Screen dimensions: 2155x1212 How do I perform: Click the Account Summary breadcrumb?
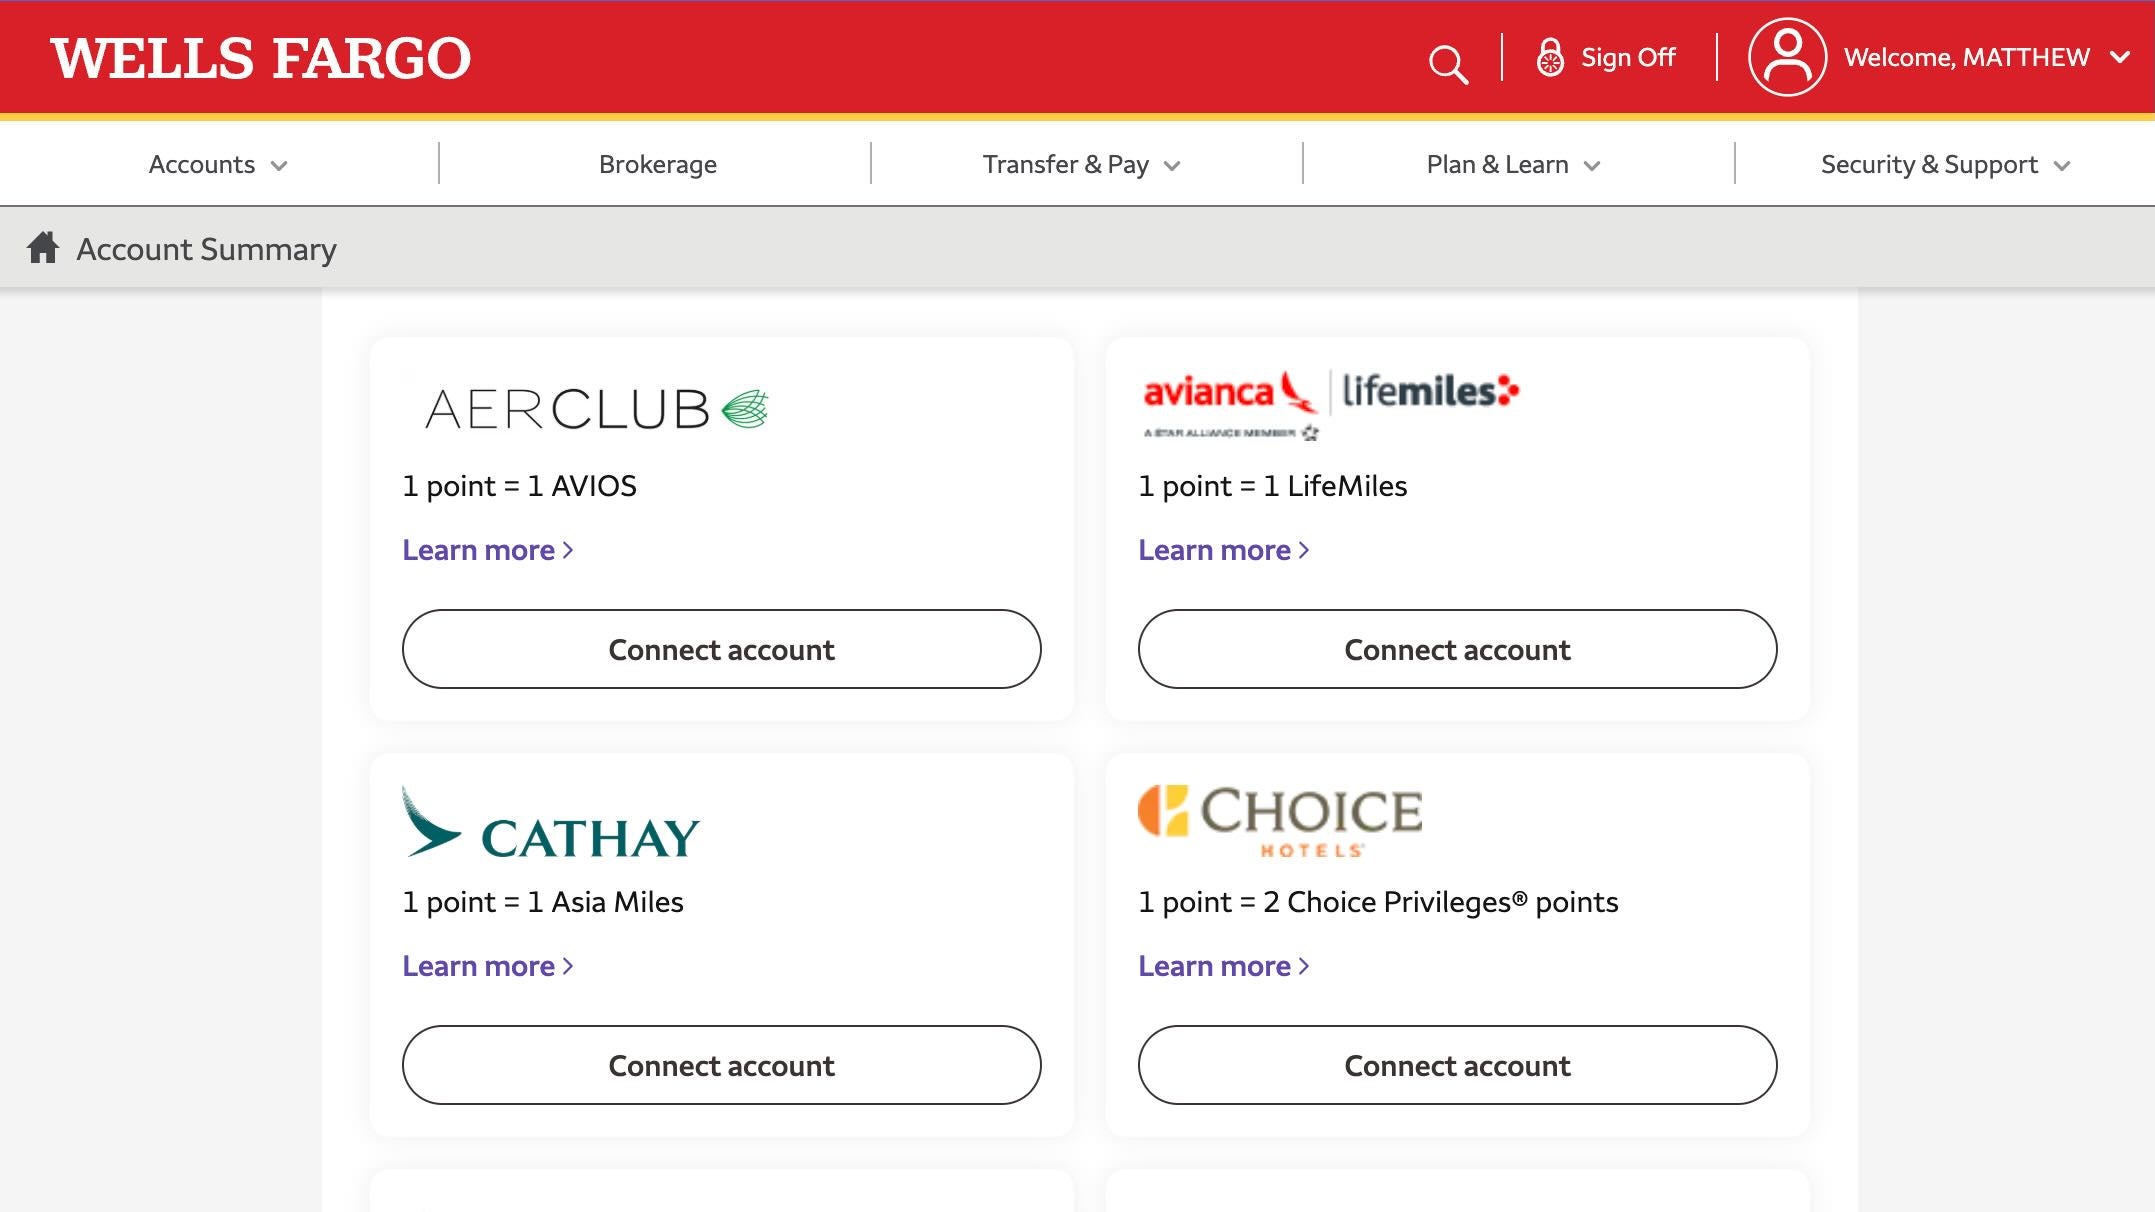pyautogui.click(x=207, y=249)
